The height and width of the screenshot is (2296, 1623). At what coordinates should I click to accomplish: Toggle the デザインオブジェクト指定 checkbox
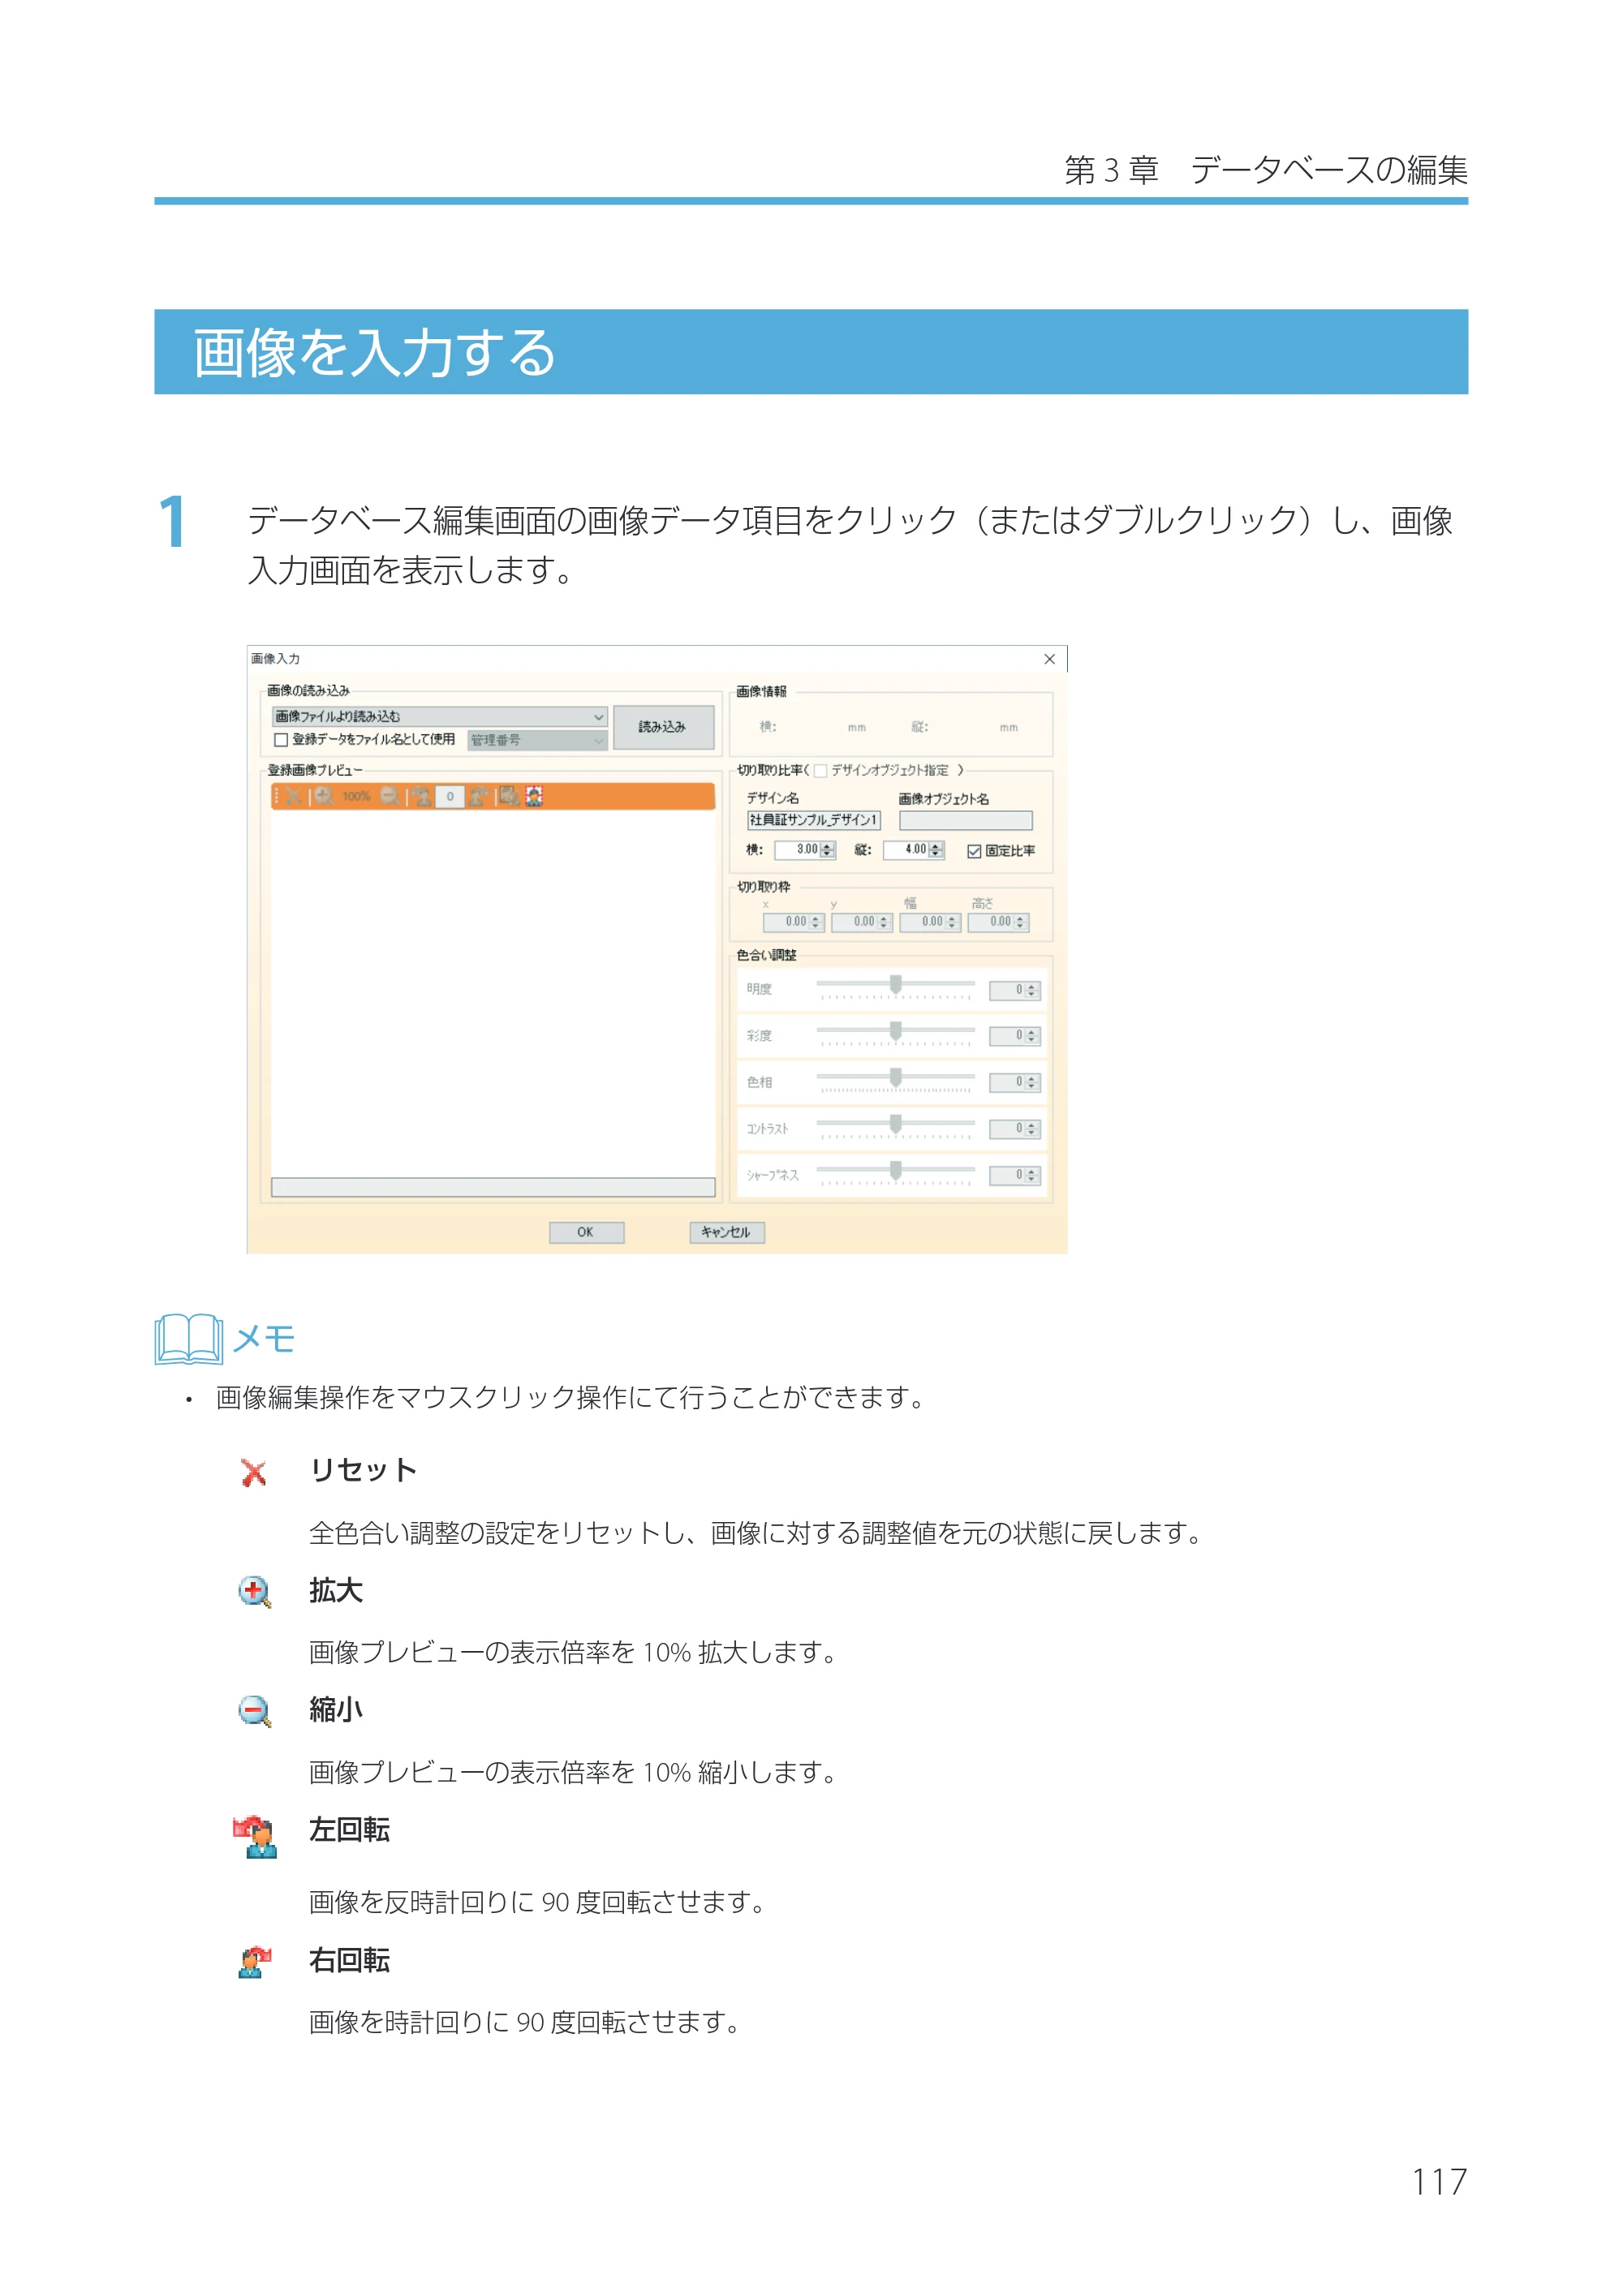821,771
